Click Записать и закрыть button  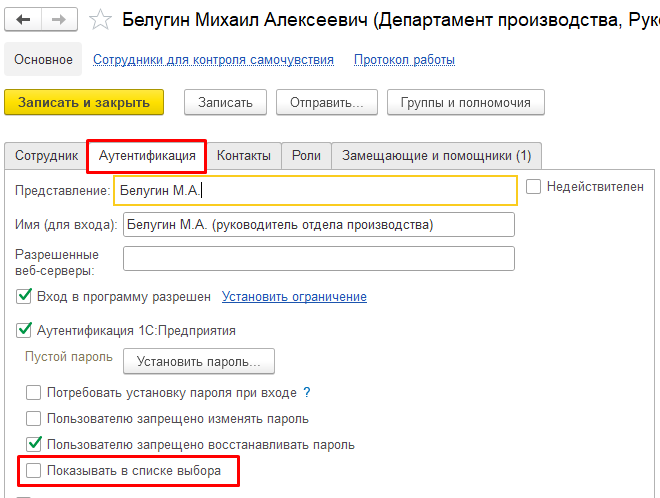click(84, 102)
